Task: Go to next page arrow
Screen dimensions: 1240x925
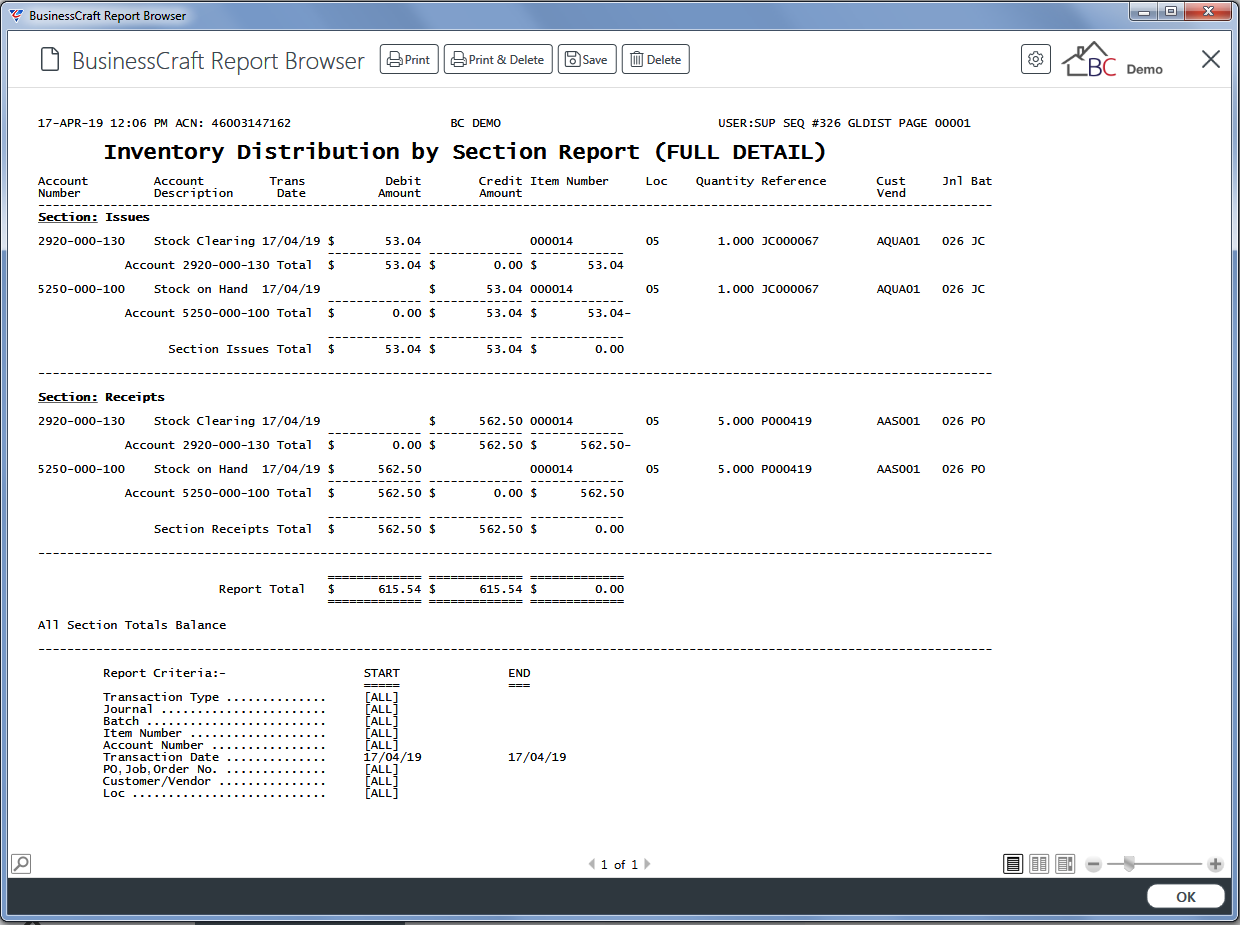Action: point(647,865)
